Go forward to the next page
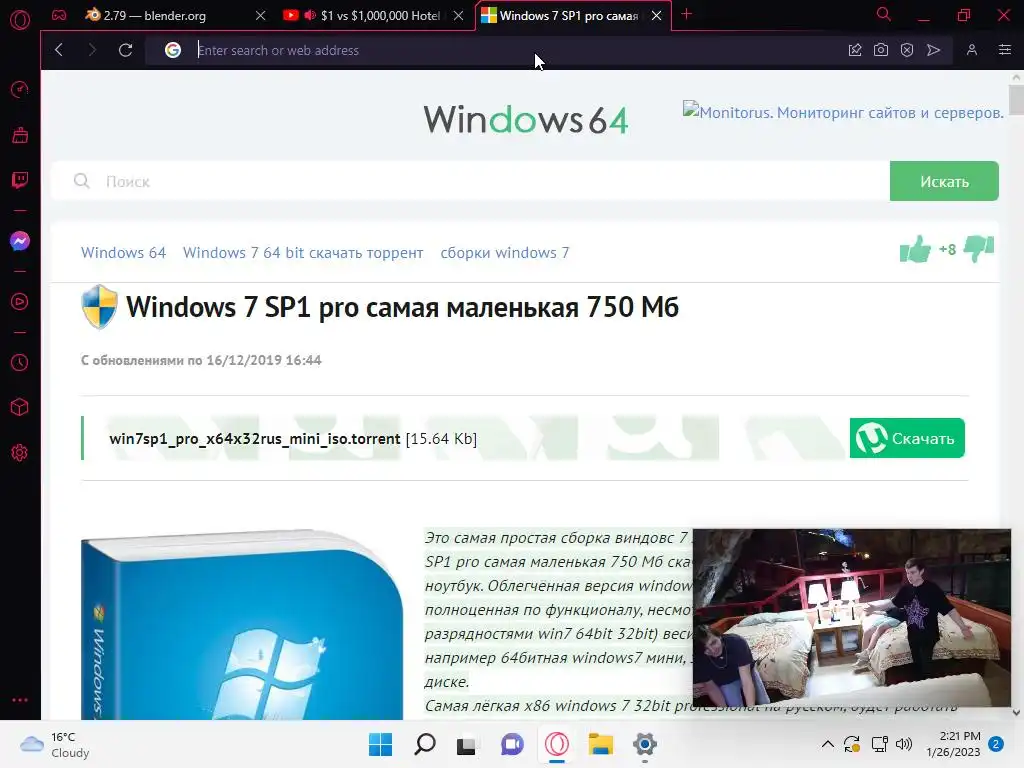 pyautogui.click(x=91, y=50)
